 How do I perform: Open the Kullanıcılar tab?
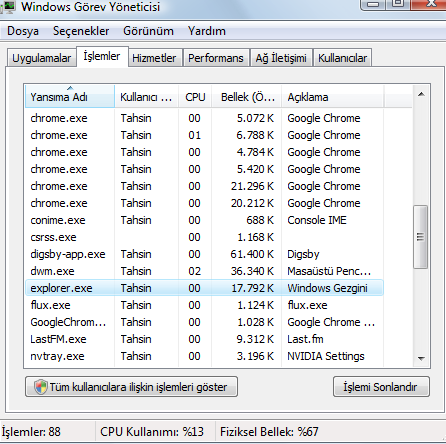click(342, 58)
